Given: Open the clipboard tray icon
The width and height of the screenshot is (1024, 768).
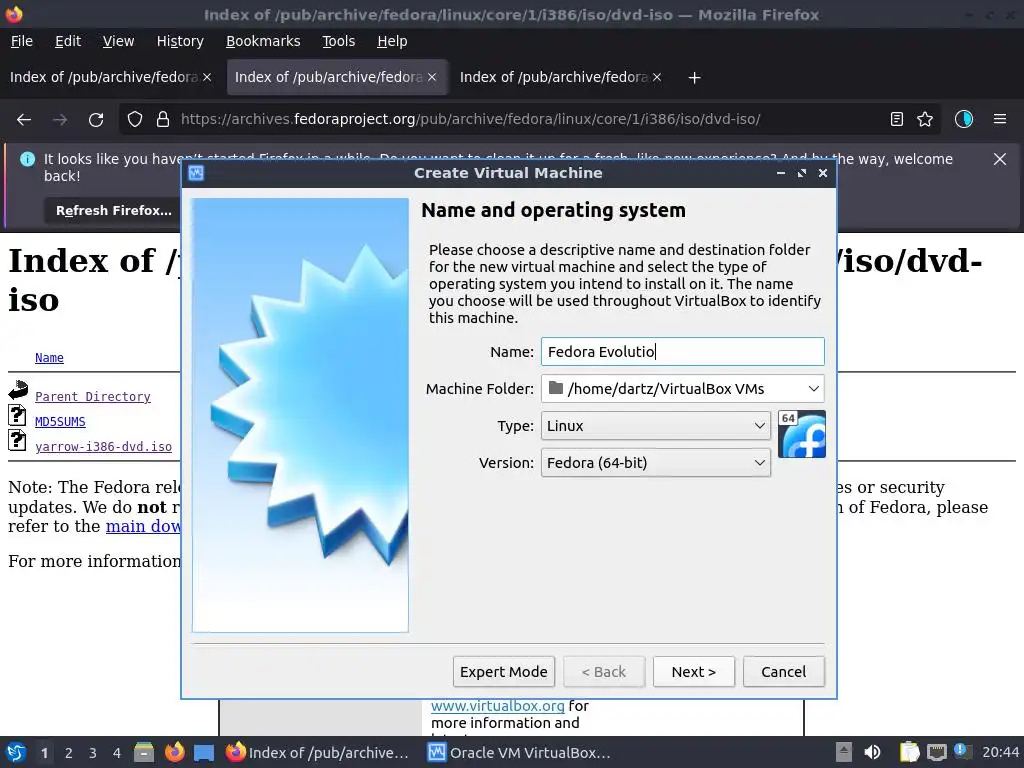Looking at the screenshot, I should [909, 752].
